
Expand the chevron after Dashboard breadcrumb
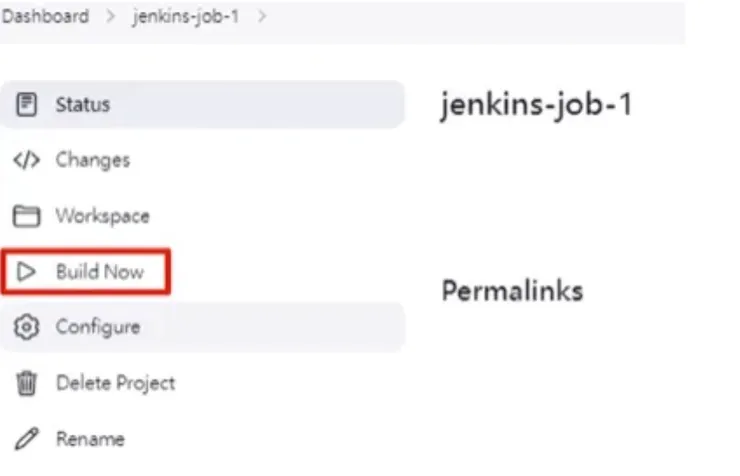pyautogui.click(x=111, y=17)
